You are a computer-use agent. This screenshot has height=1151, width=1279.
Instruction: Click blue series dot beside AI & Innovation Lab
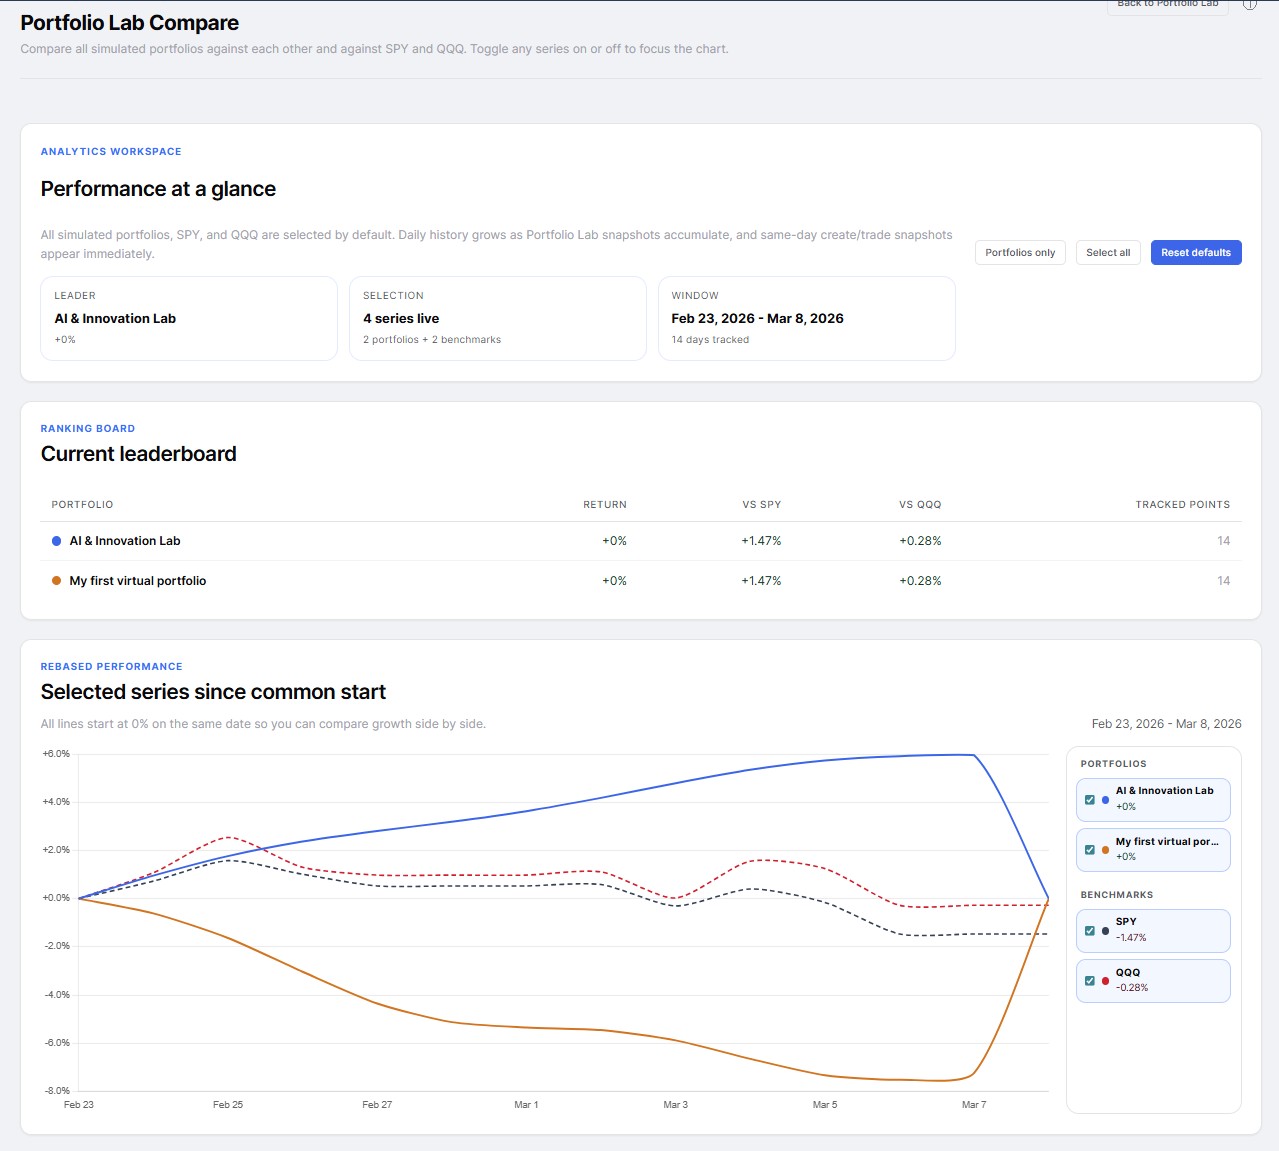tap(56, 540)
